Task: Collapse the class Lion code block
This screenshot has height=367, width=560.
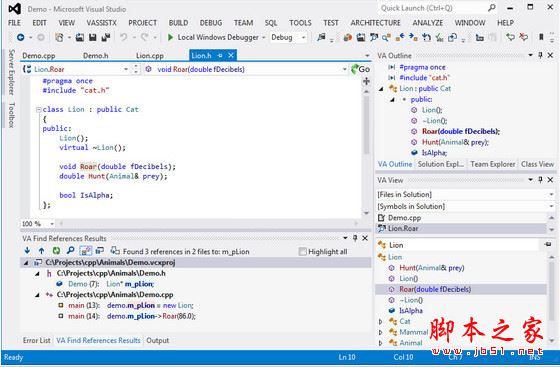Action: click(39, 110)
